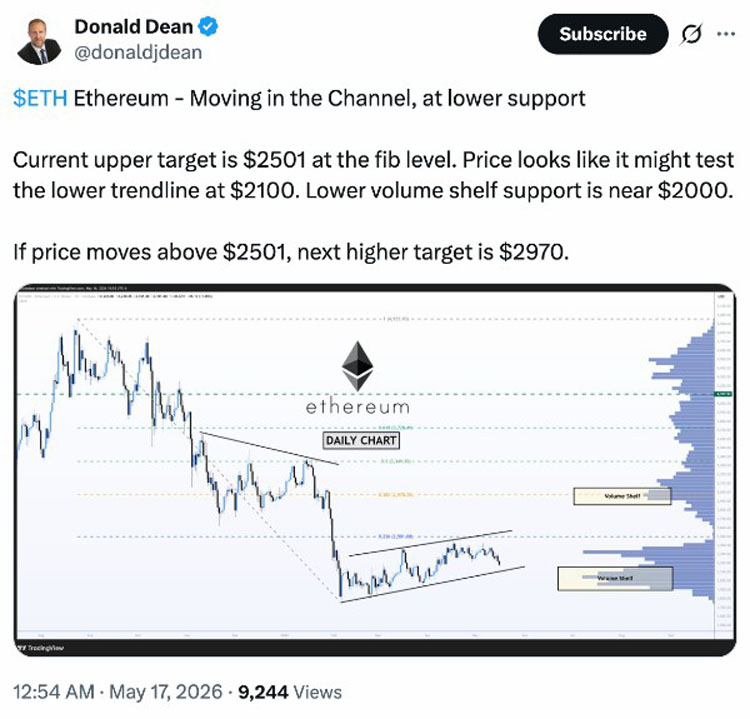Viewport: 750px width, 719px height.
Task: Open the three-dot more options menu
Action: (x=726, y=34)
